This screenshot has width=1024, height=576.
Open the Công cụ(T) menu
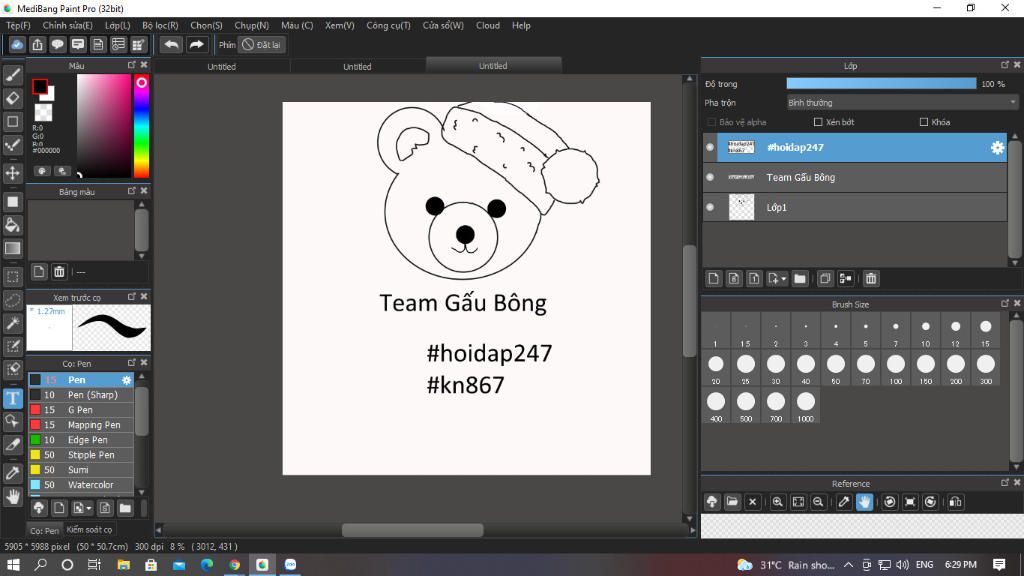pyautogui.click(x=389, y=25)
